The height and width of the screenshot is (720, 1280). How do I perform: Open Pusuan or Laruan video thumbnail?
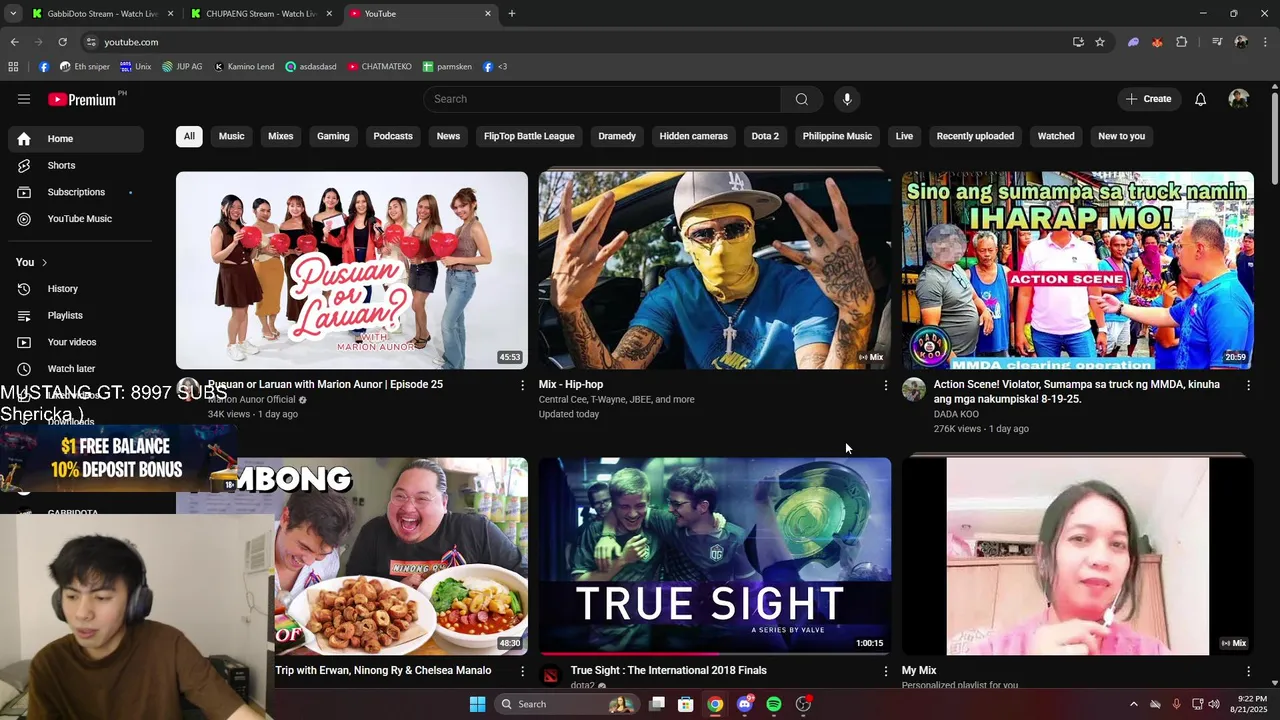point(352,270)
